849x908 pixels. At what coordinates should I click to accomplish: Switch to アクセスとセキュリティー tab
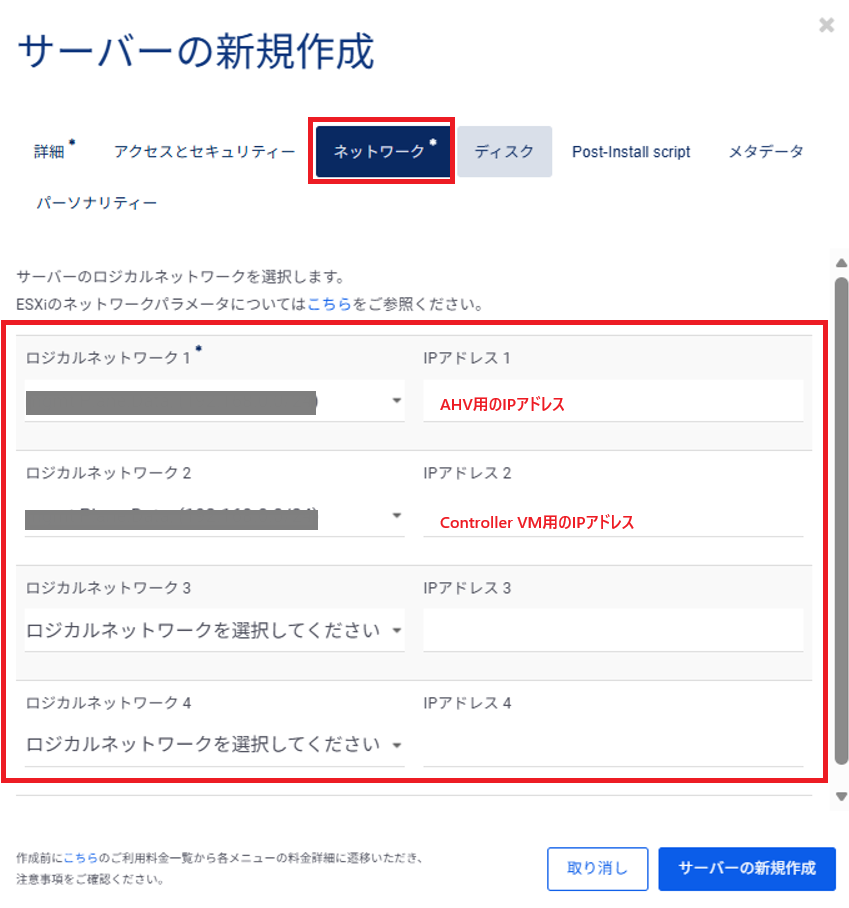click(x=204, y=152)
